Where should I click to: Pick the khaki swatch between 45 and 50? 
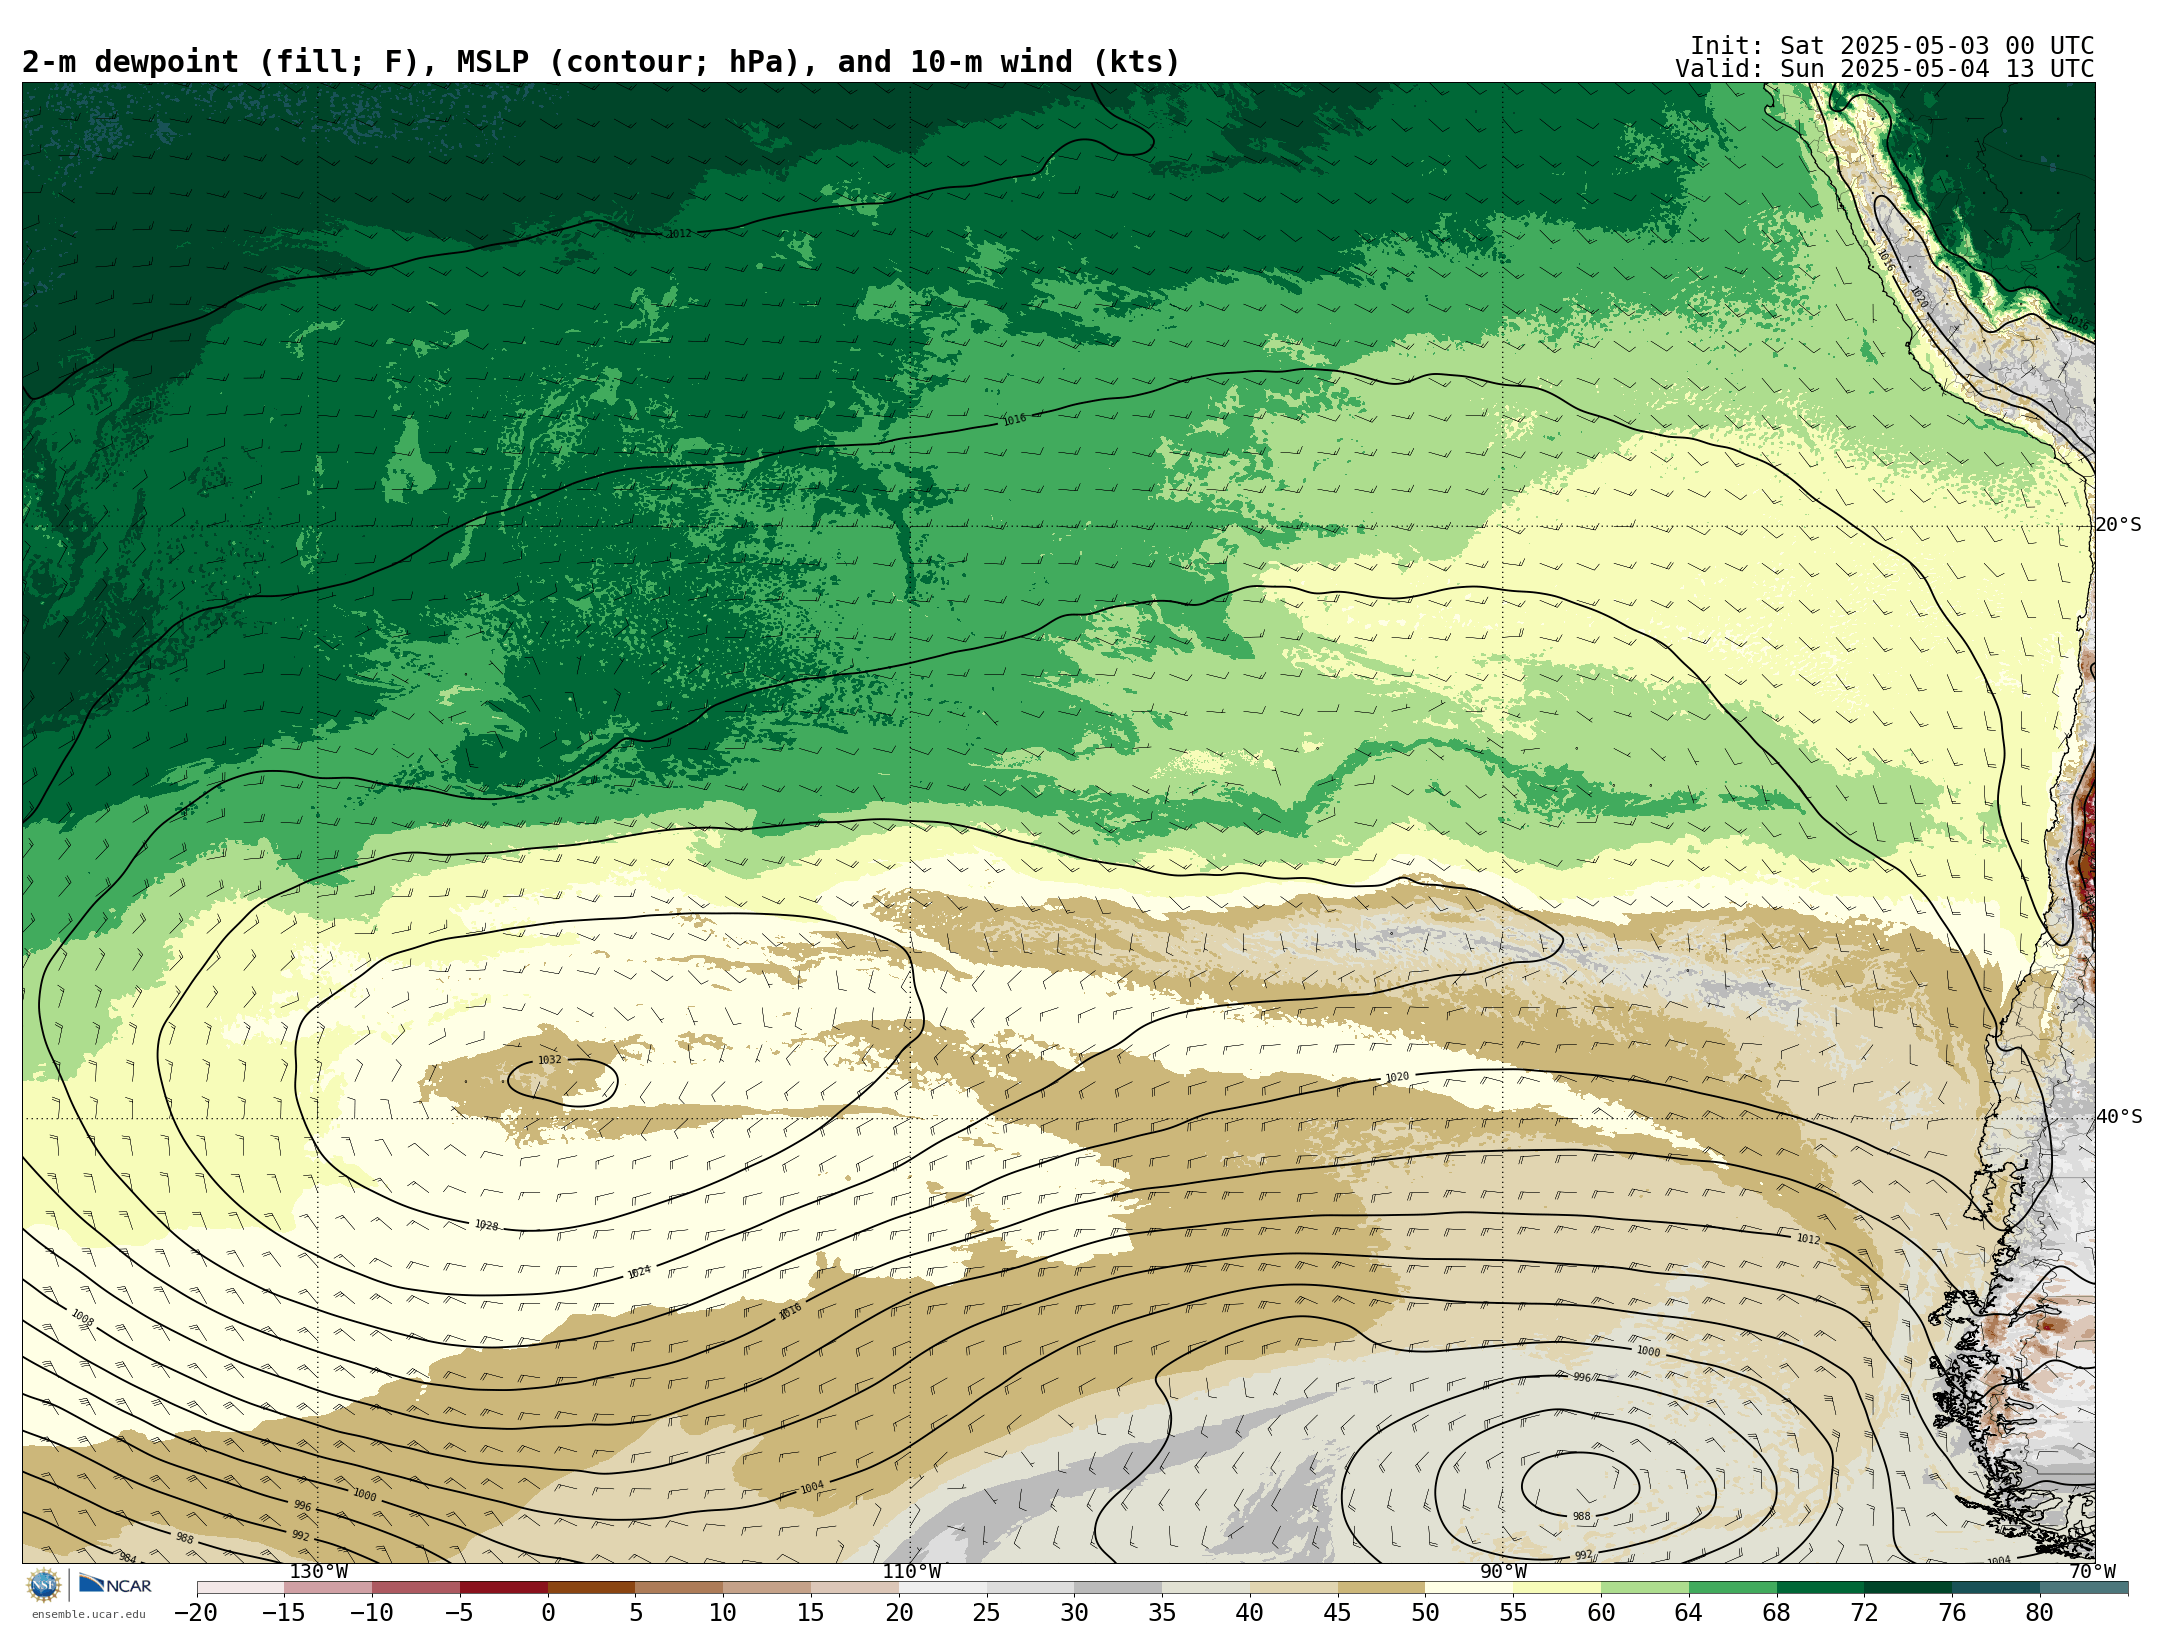(x=1381, y=1587)
